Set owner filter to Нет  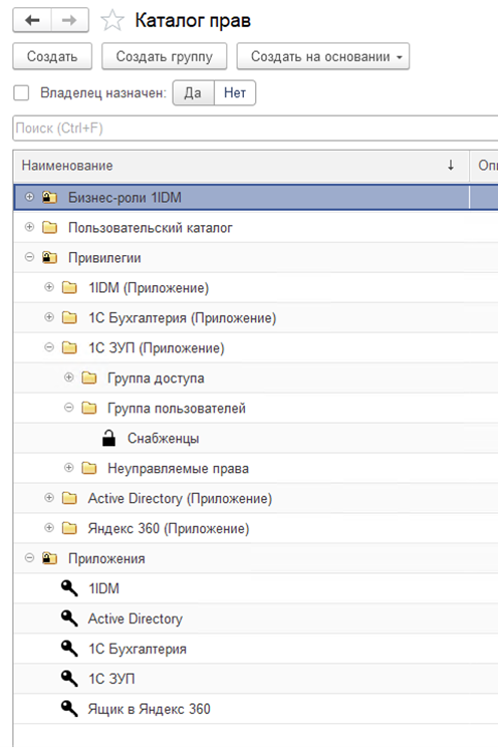(235, 93)
